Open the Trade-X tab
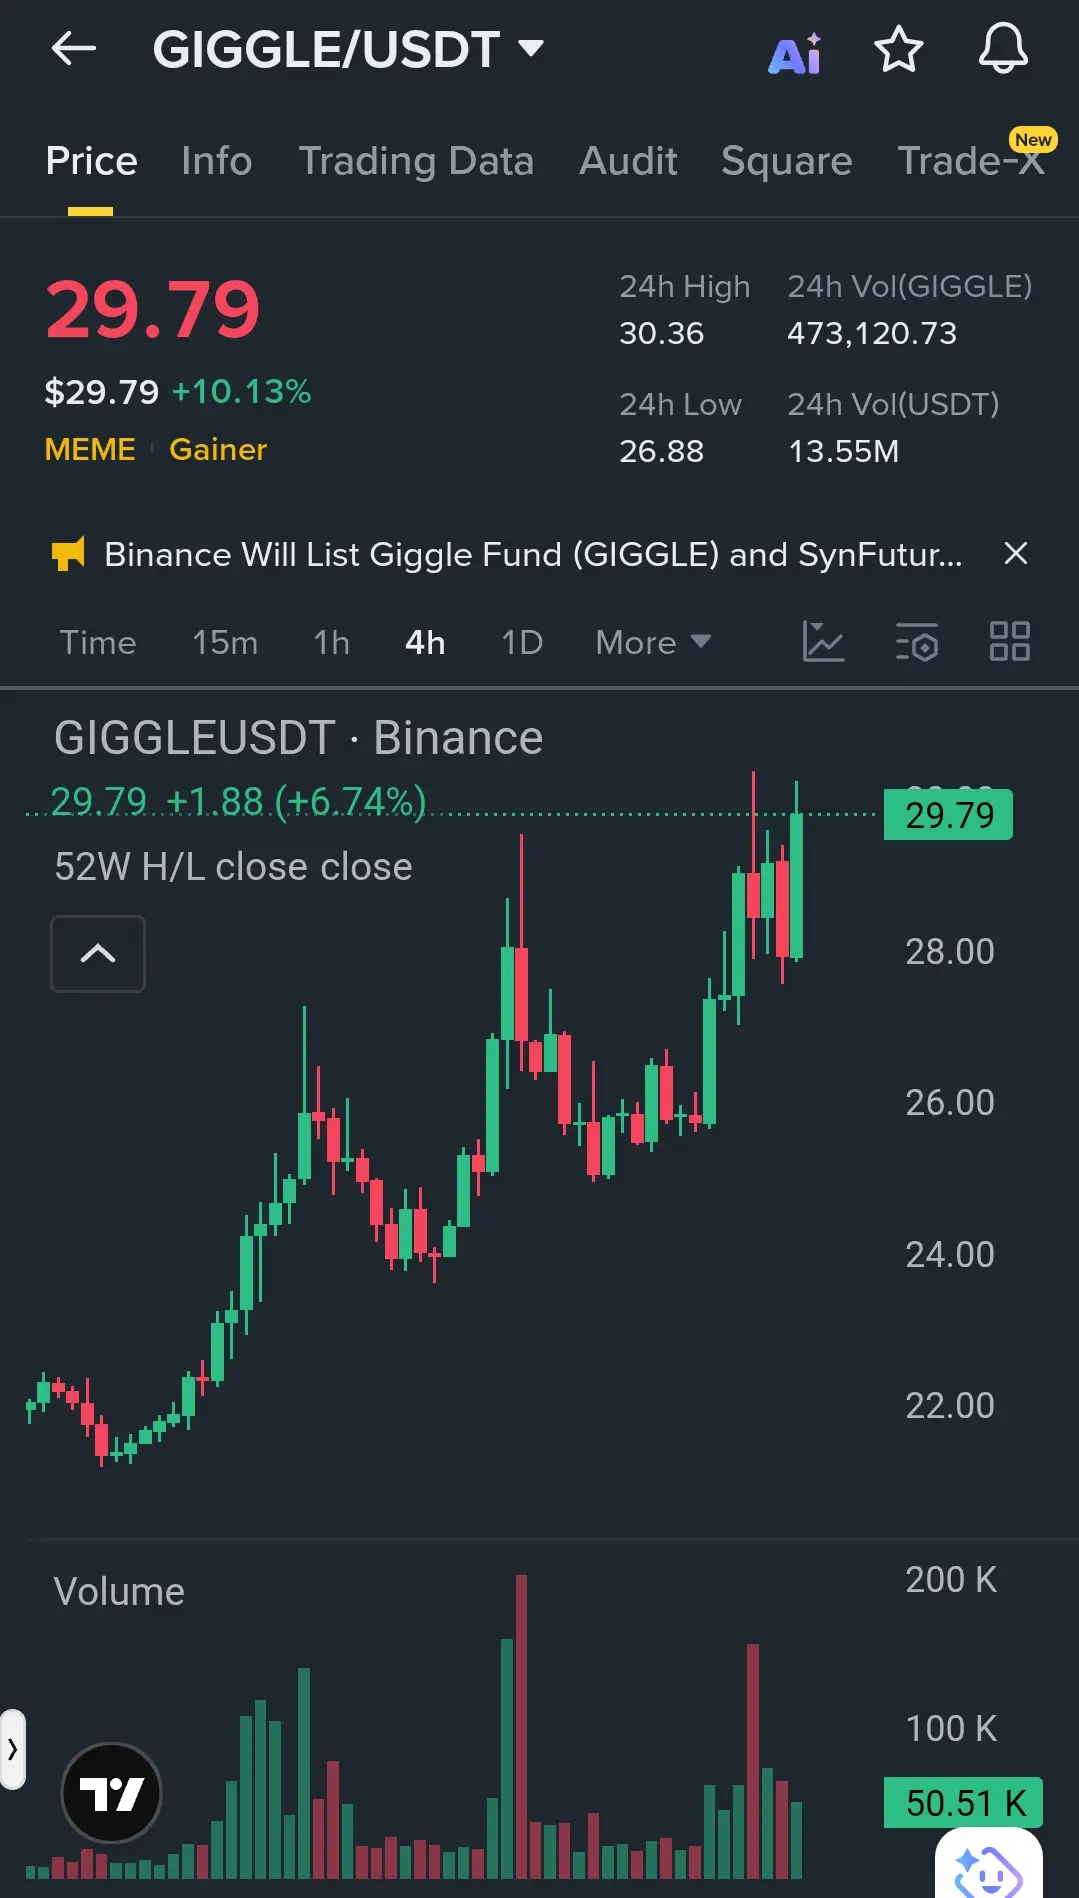Image resolution: width=1079 pixels, height=1898 pixels. [971, 160]
